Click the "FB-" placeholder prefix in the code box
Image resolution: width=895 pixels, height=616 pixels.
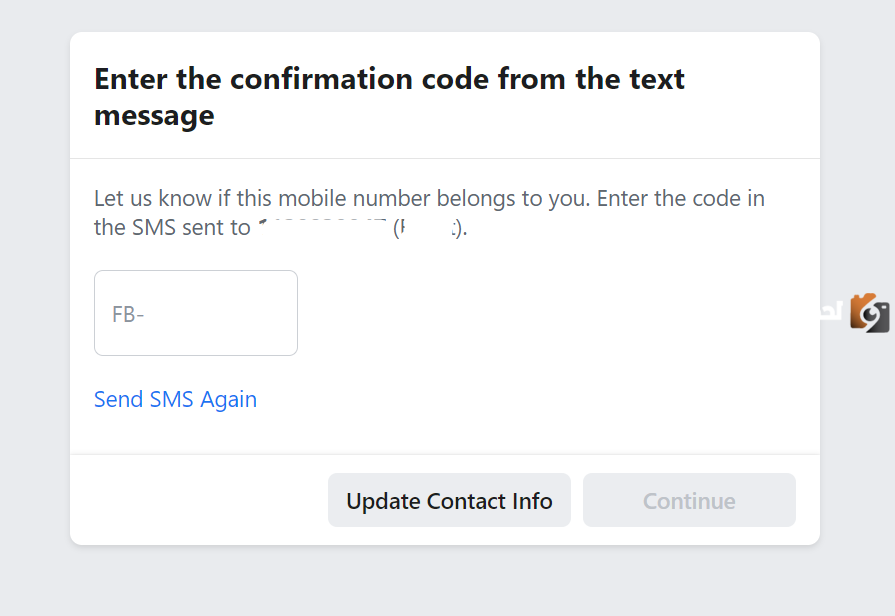(x=128, y=314)
